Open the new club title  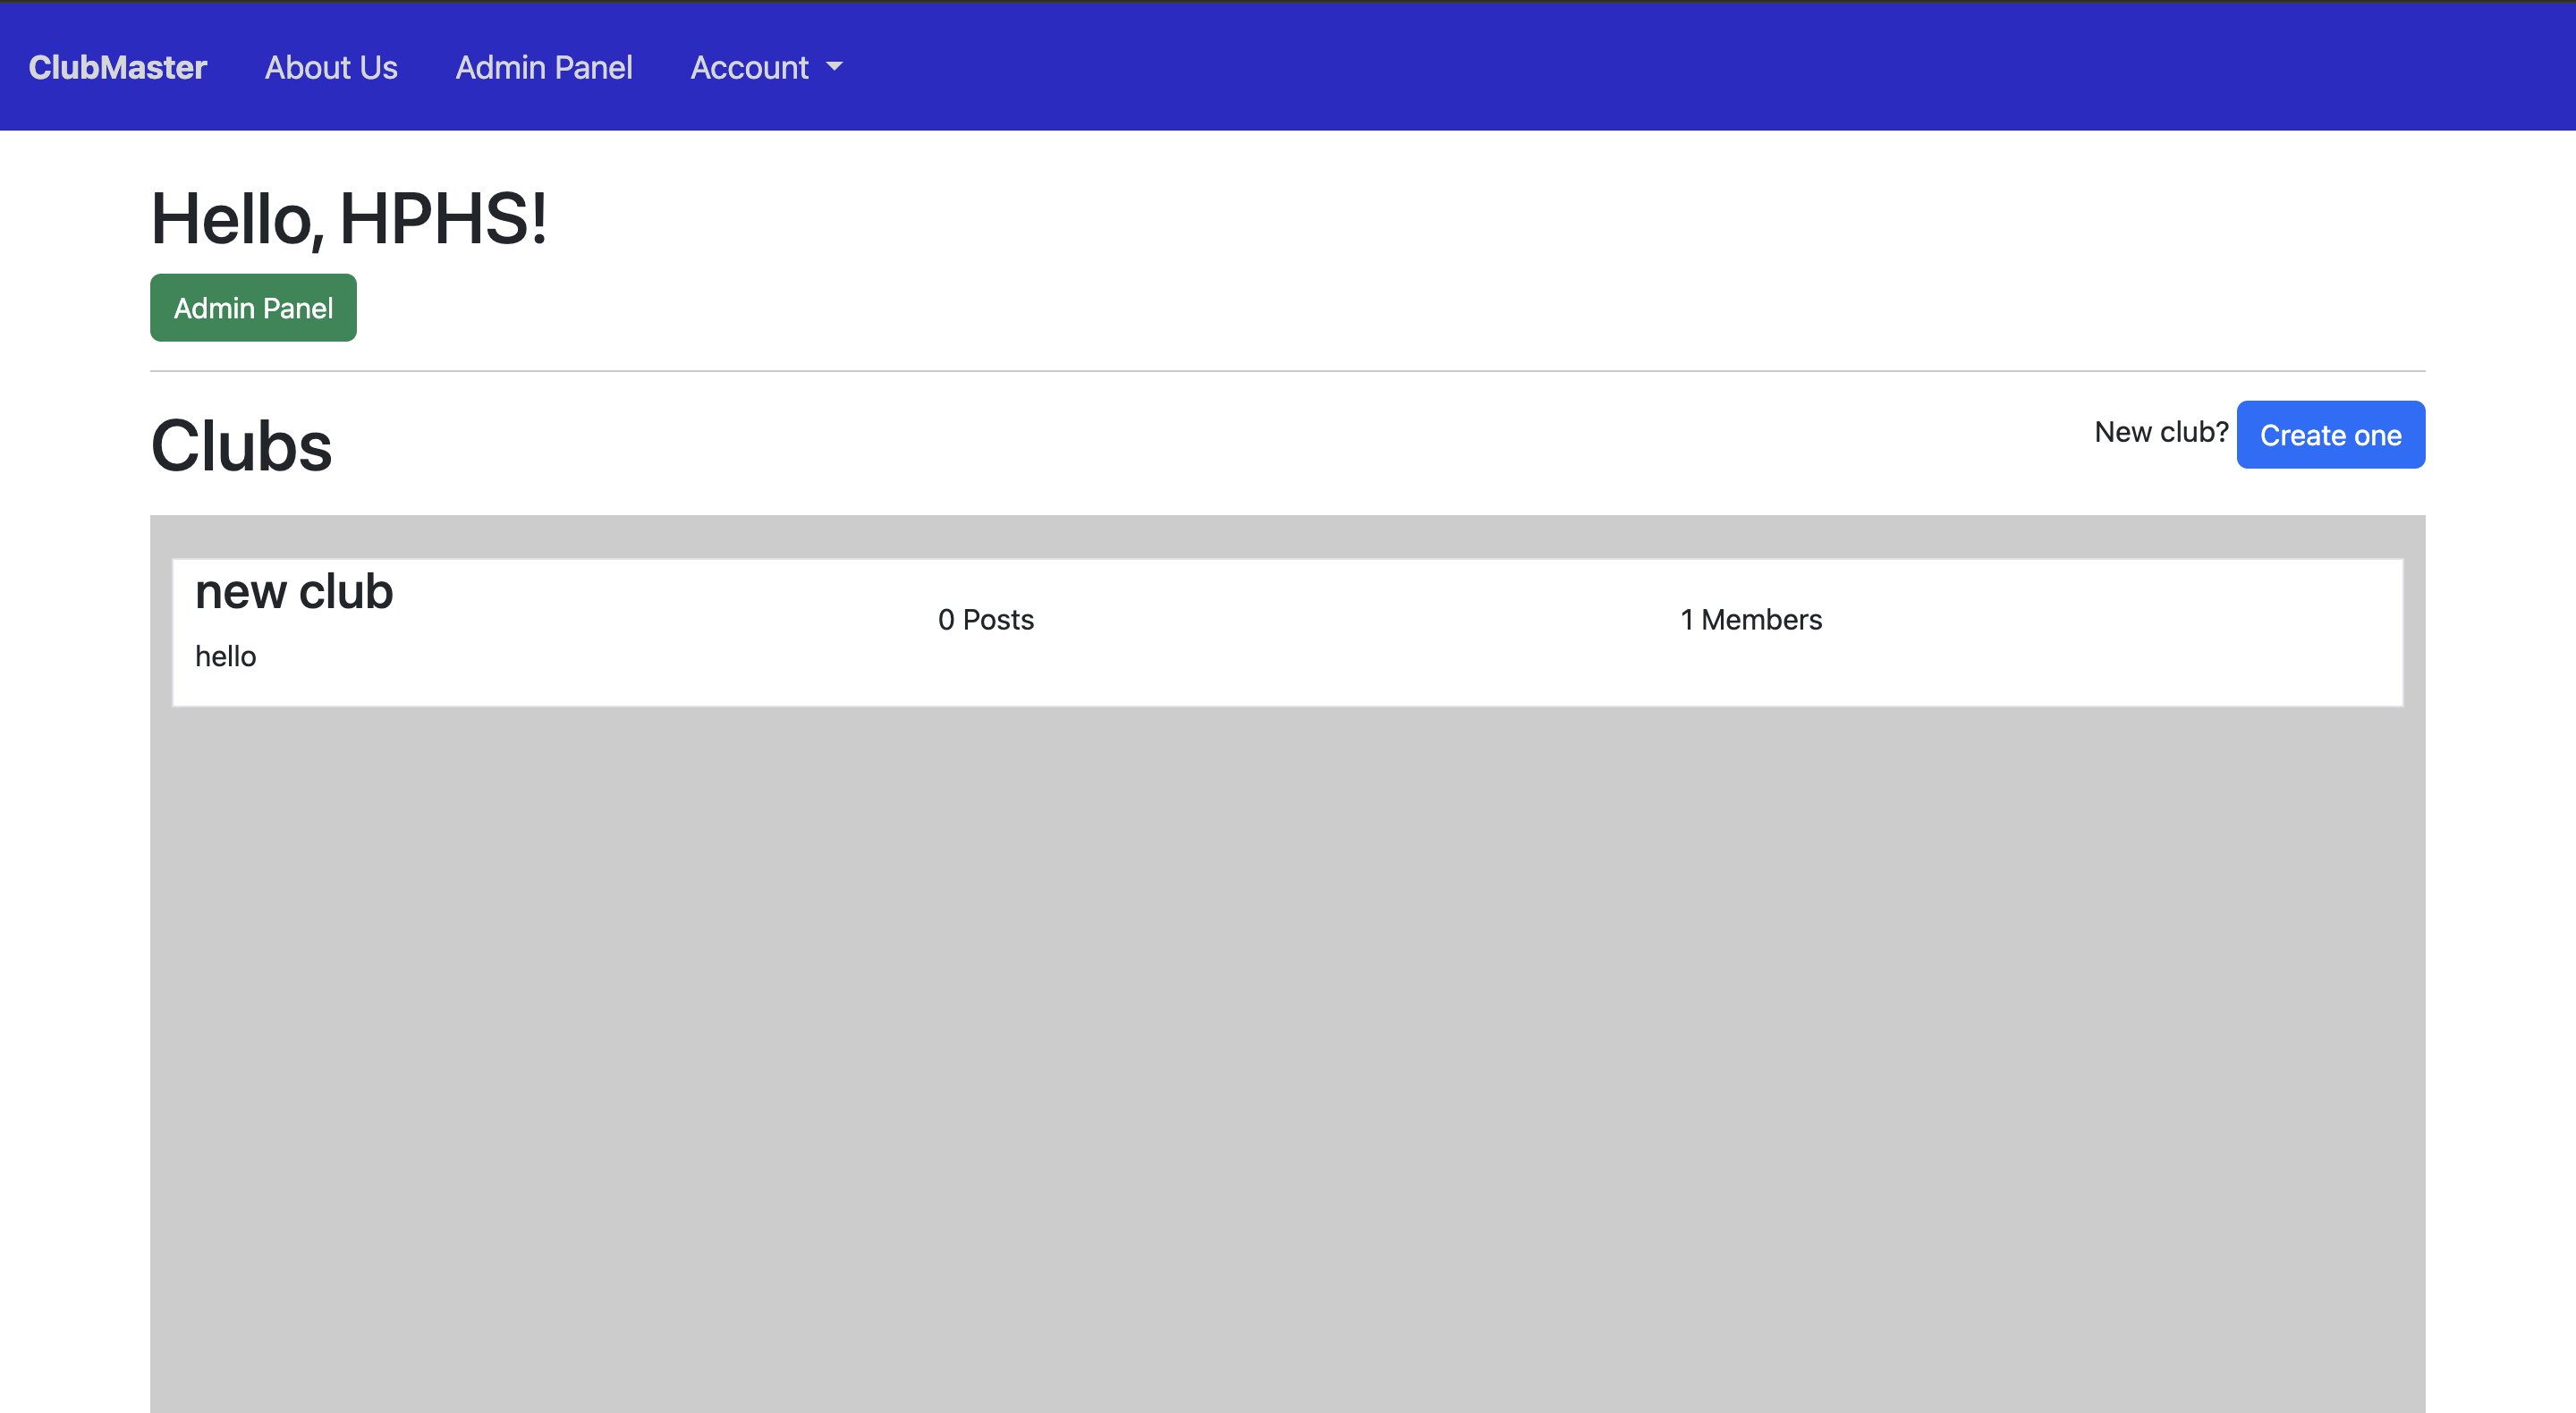coord(294,591)
